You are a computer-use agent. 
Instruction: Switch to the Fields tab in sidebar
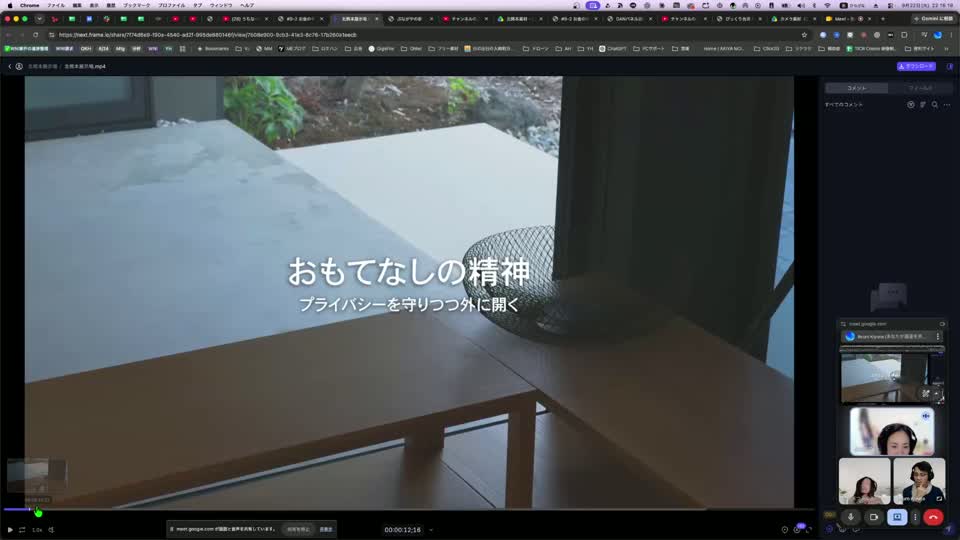click(x=920, y=88)
